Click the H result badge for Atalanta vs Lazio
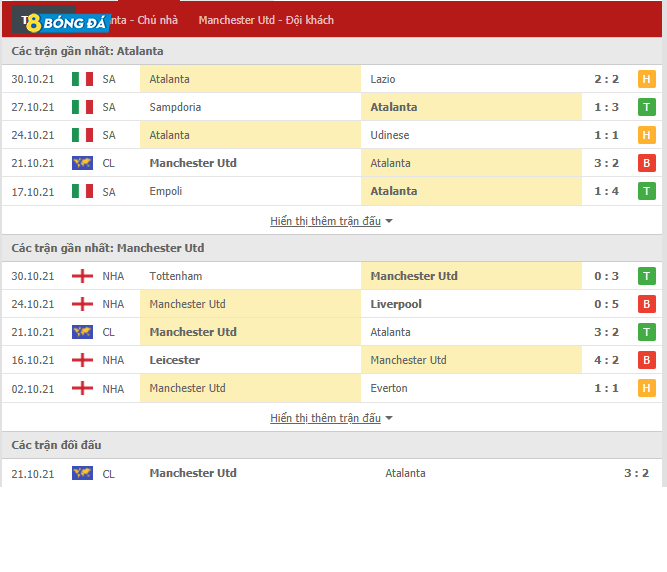 646,79
